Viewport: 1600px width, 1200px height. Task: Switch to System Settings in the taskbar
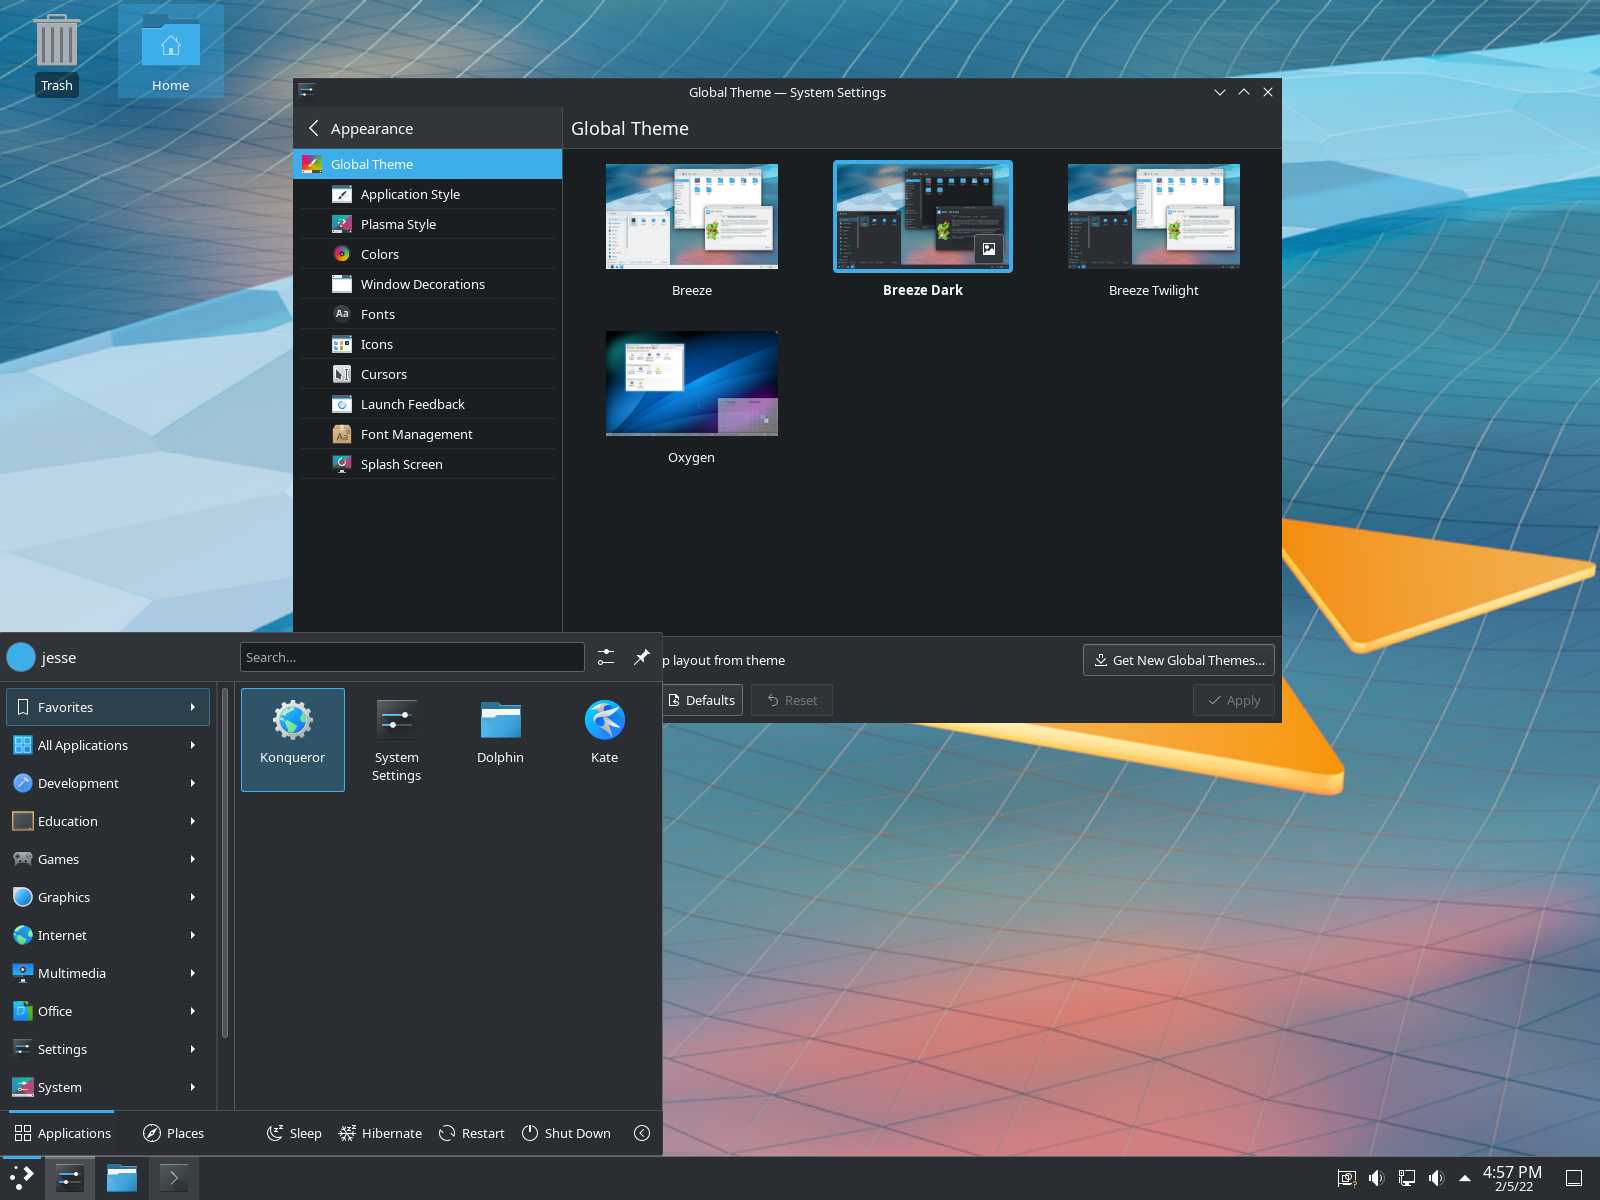(69, 1178)
